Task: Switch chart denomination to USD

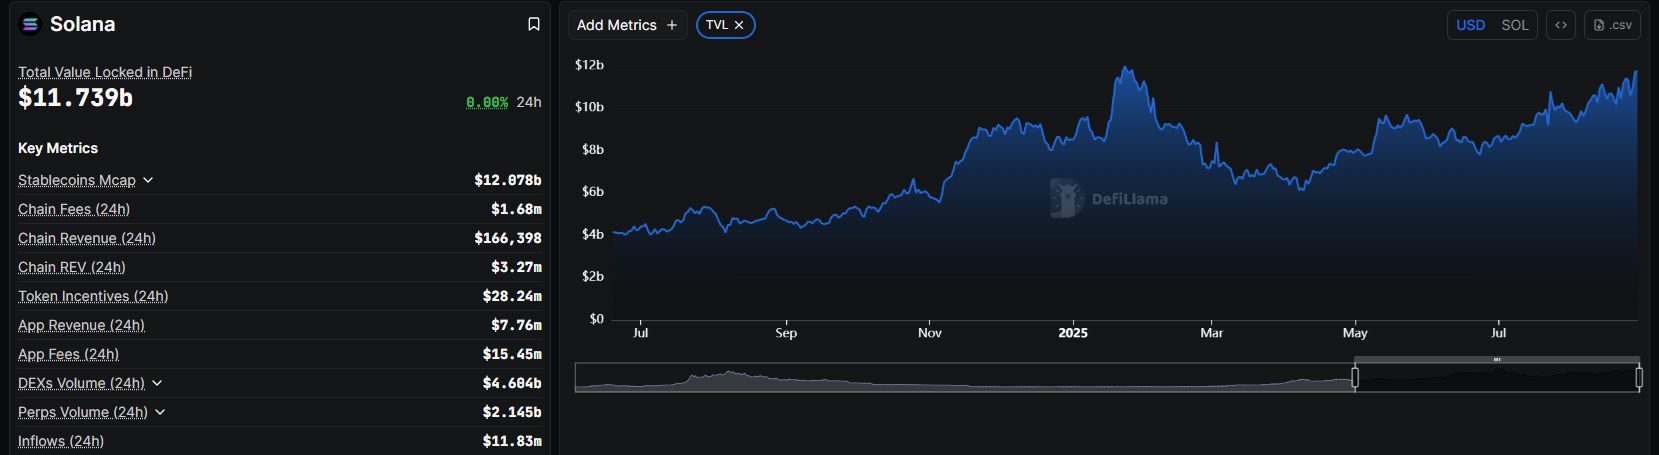Action: (1470, 25)
